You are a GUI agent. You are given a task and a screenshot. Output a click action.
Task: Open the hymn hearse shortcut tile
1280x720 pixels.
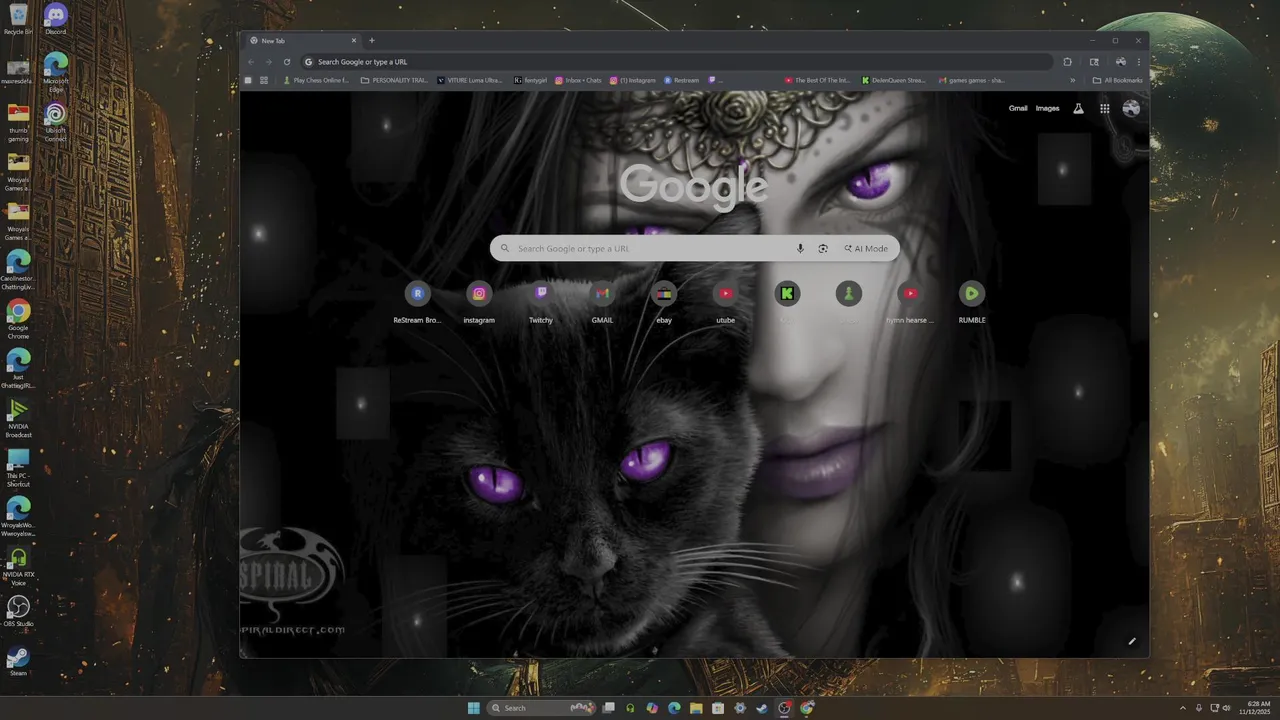tap(910, 303)
